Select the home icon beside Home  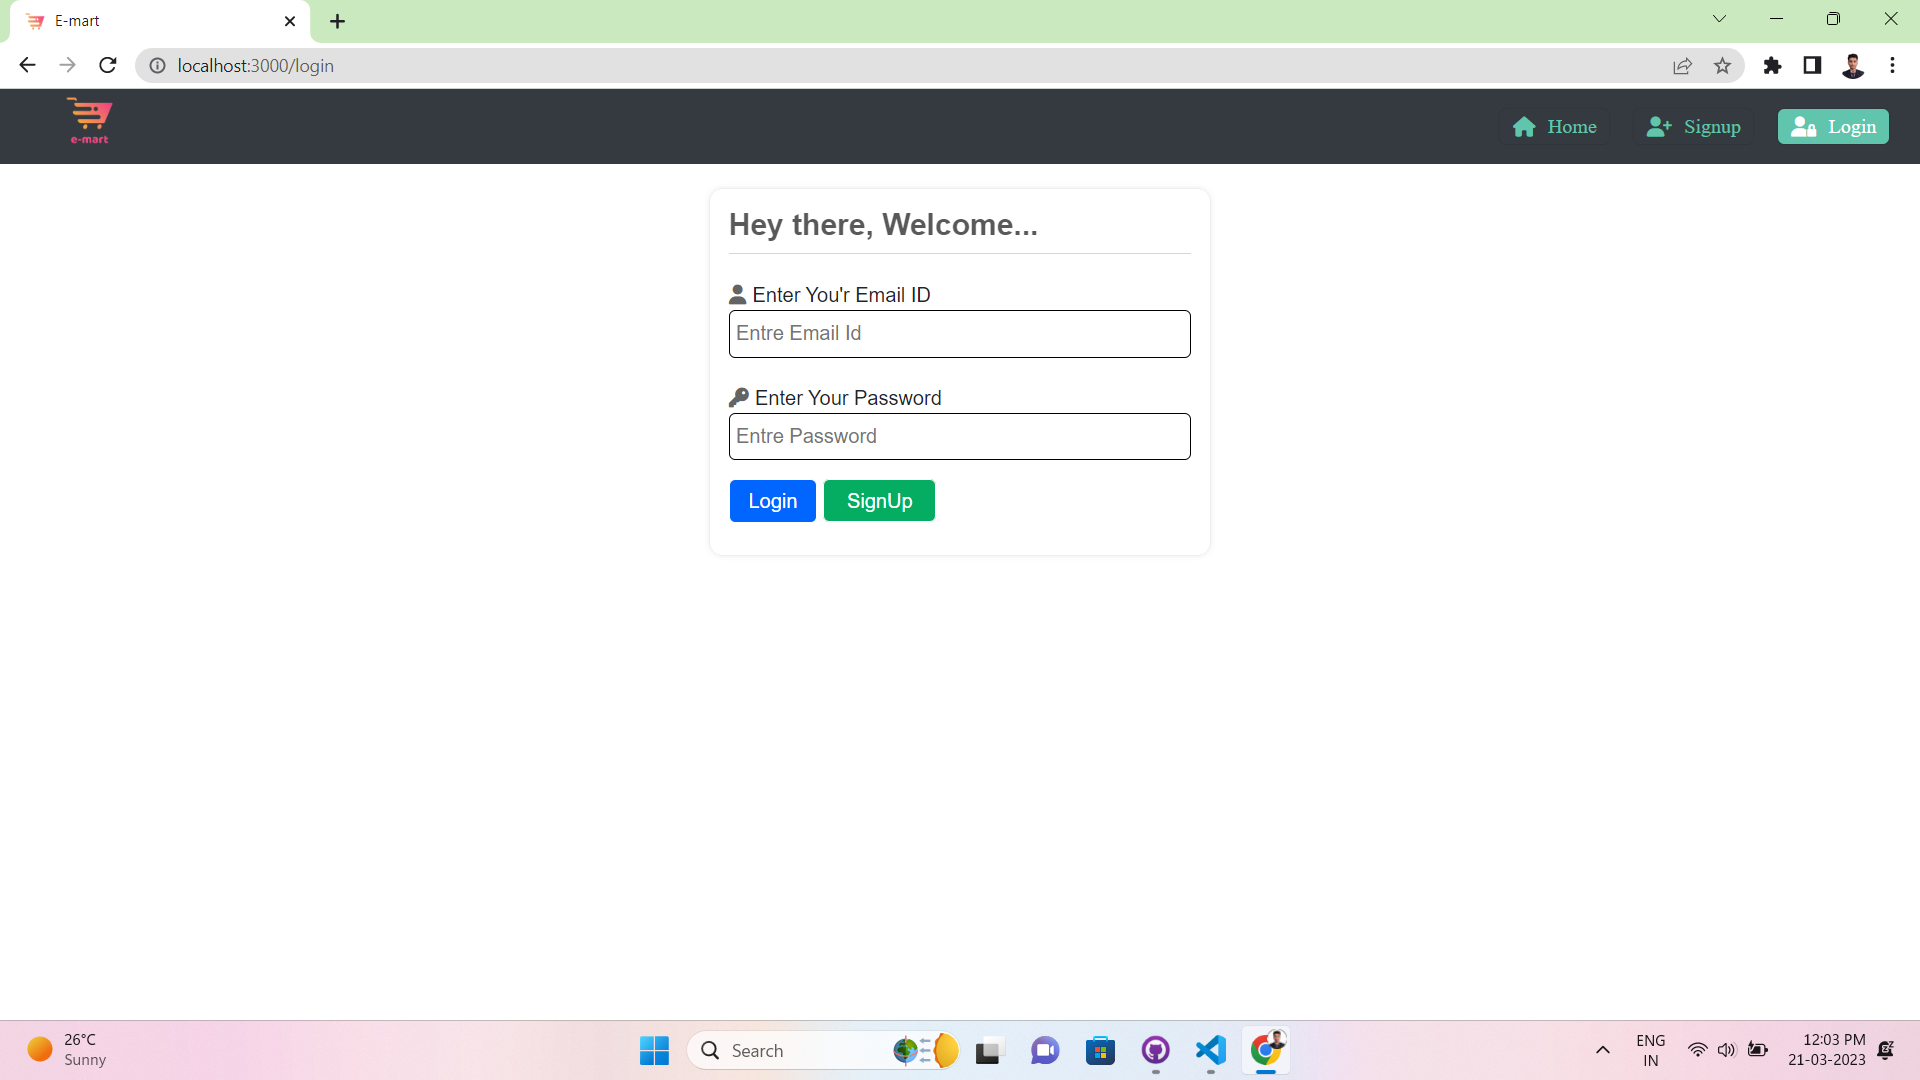click(1523, 126)
